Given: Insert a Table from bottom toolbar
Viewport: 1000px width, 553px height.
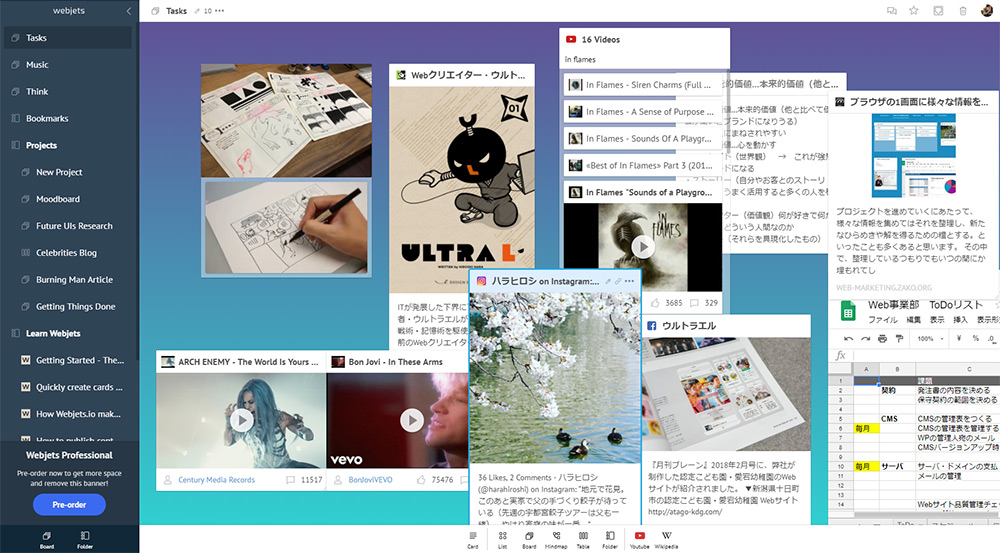Looking at the screenshot, I should (x=583, y=540).
